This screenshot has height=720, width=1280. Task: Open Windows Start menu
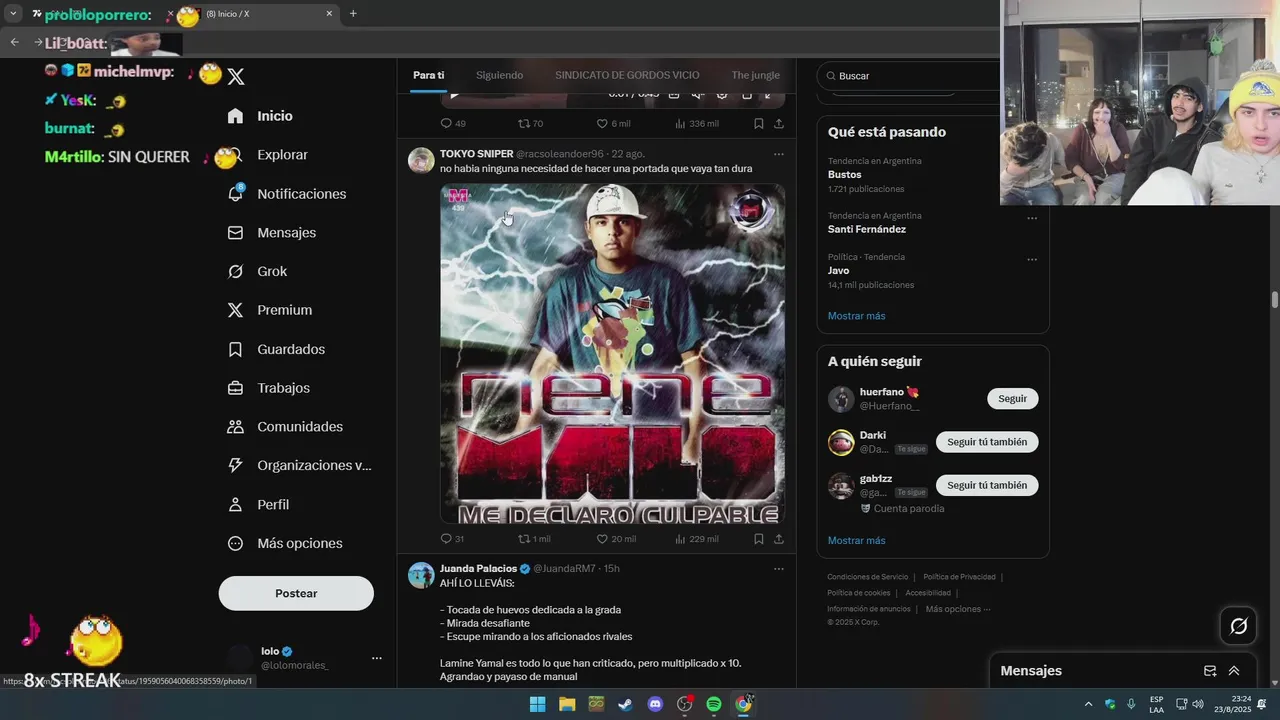[x=537, y=704]
